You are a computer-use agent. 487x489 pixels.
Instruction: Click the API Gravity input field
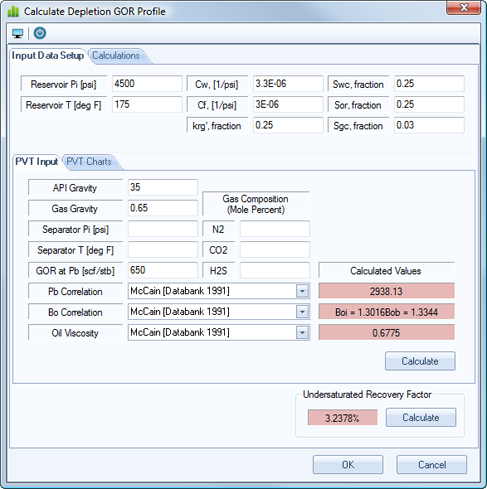163,187
